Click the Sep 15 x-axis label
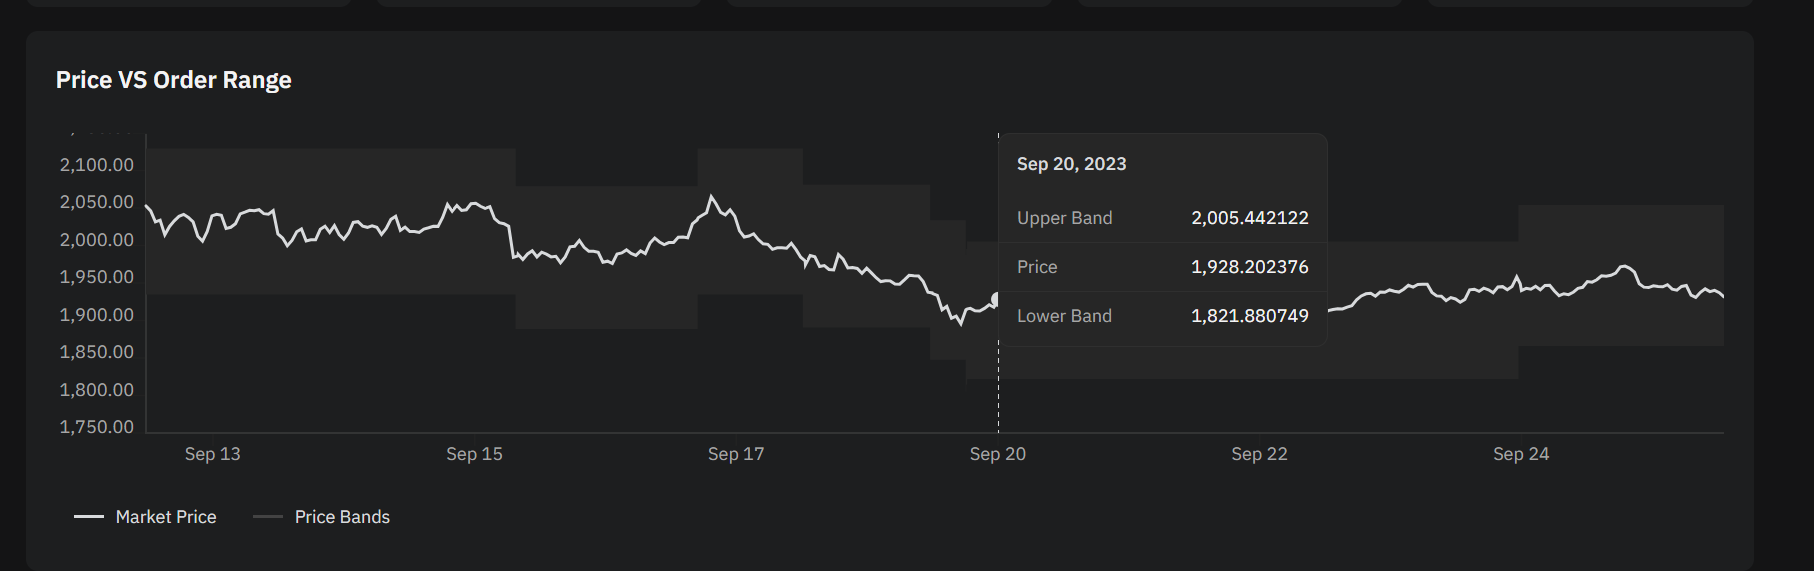Screen dimensions: 1814x571 tap(474, 454)
